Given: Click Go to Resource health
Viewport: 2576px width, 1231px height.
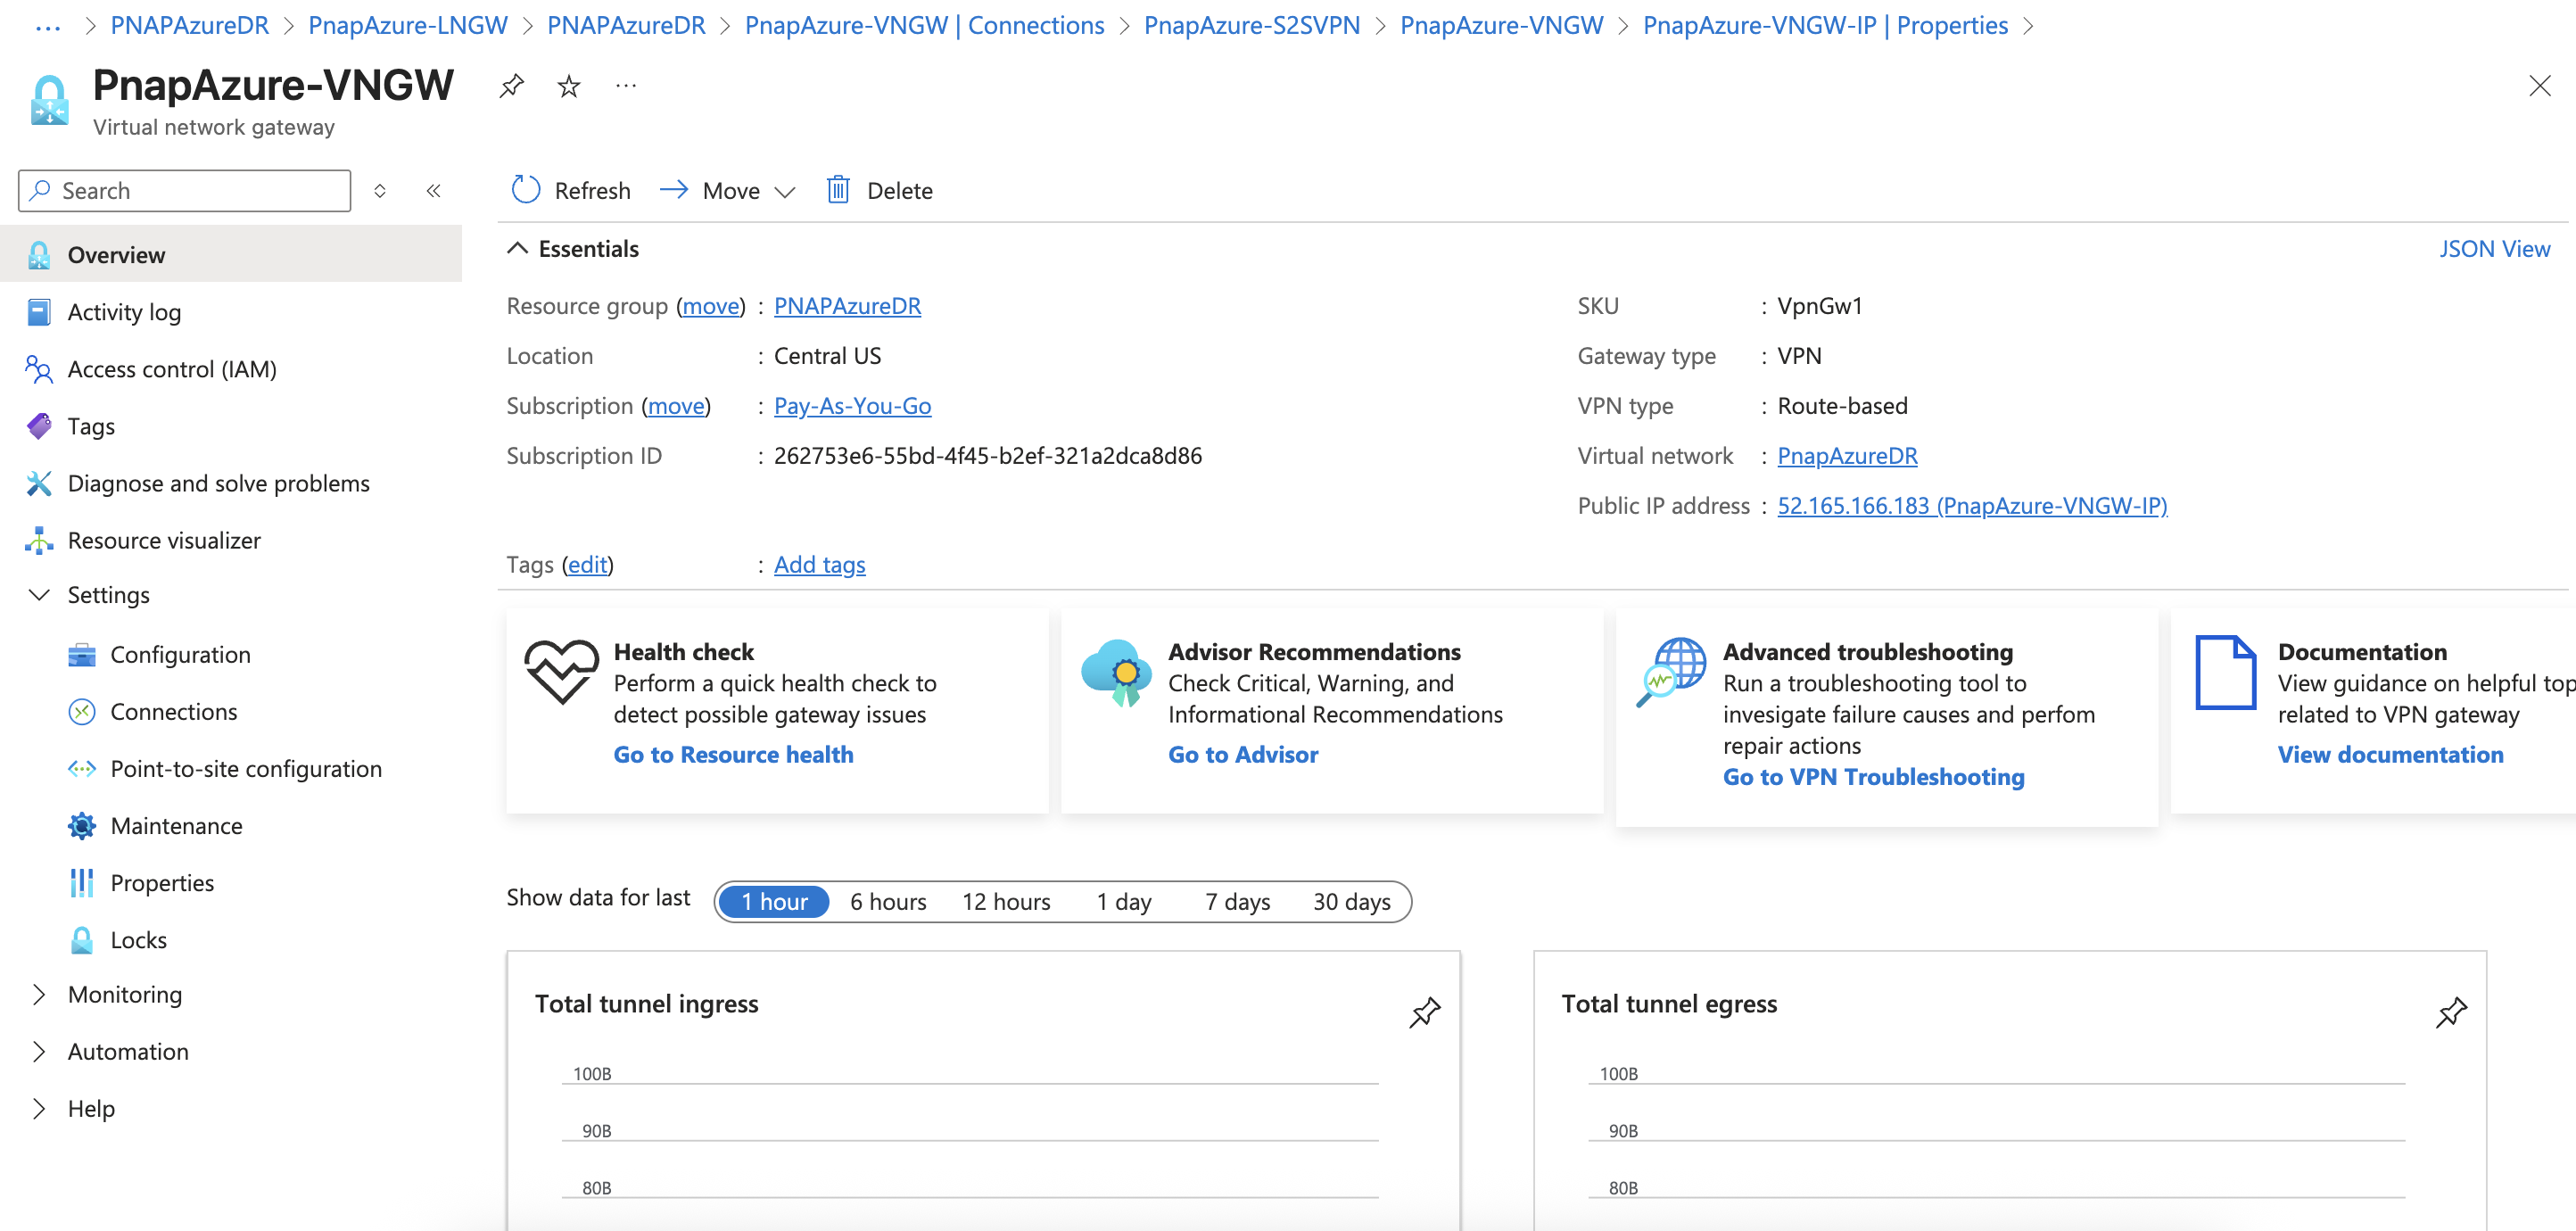Looking at the screenshot, I should click(733, 755).
